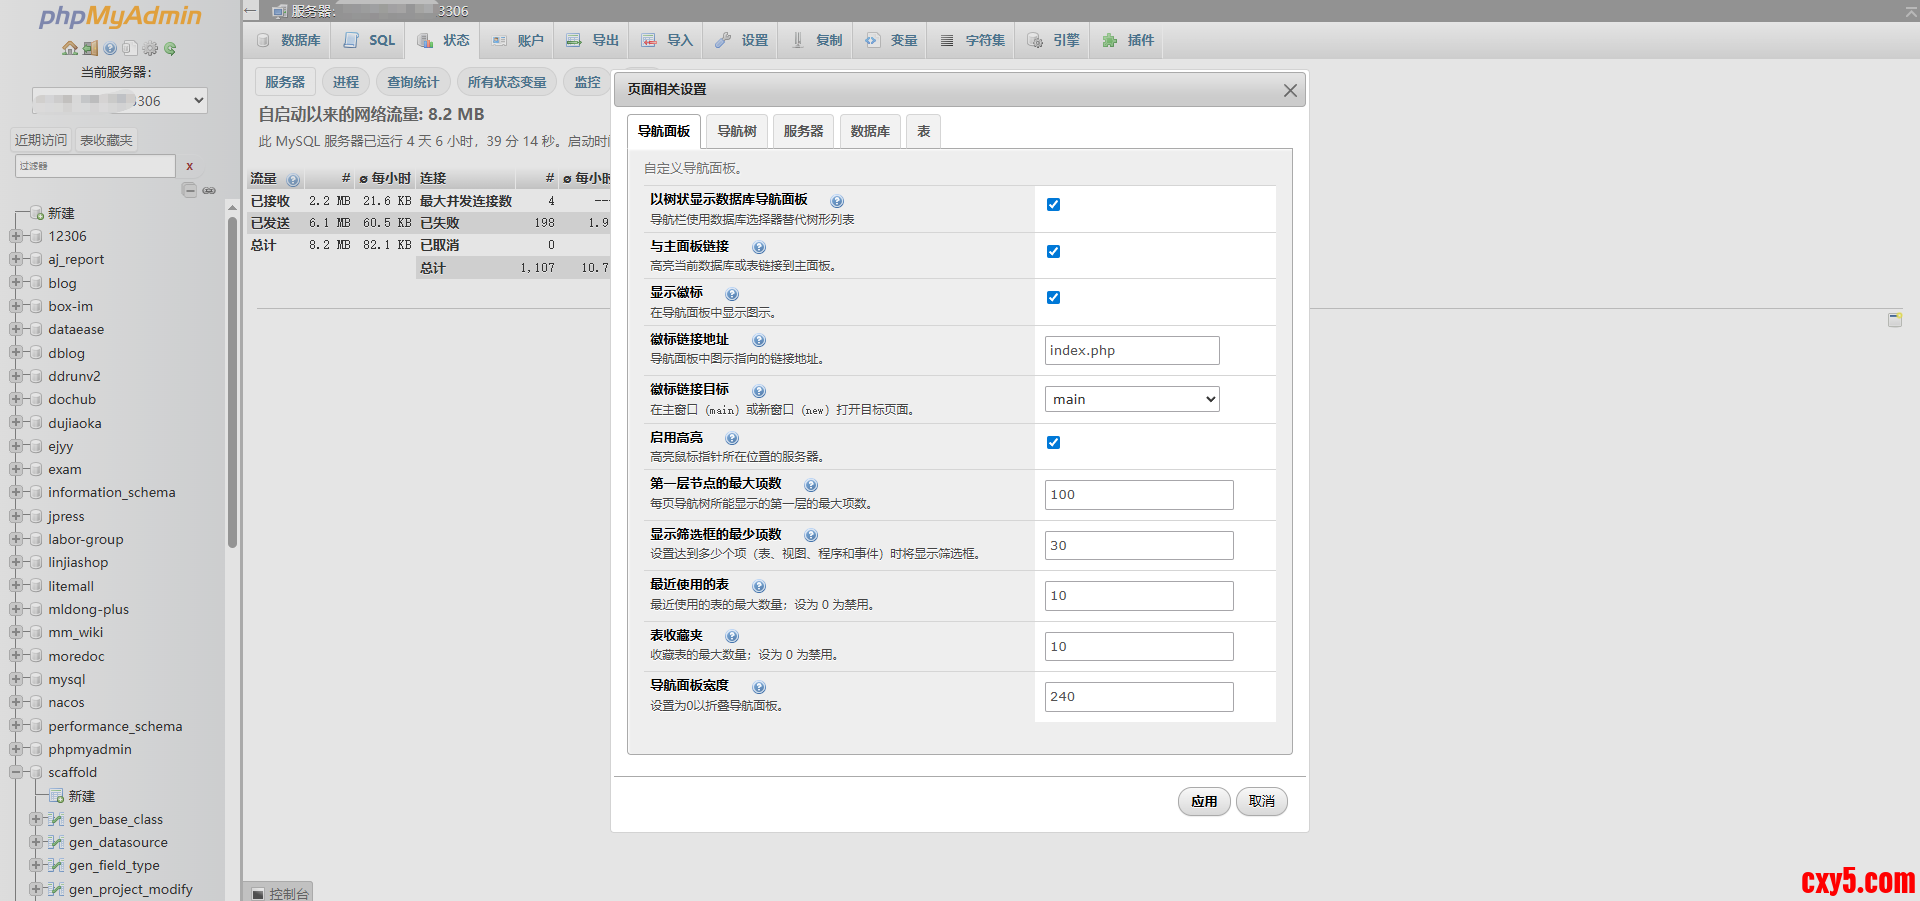The height and width of the screenshot is (901, 1920).
Task: Disable the 启用高亮 checkbox
Action: (x=1053, y=443)
